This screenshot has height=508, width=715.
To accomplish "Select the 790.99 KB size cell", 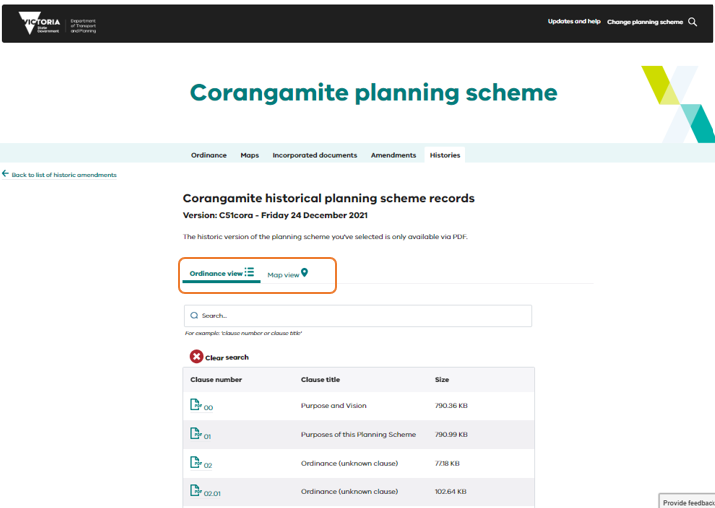I will click(451, 434).
